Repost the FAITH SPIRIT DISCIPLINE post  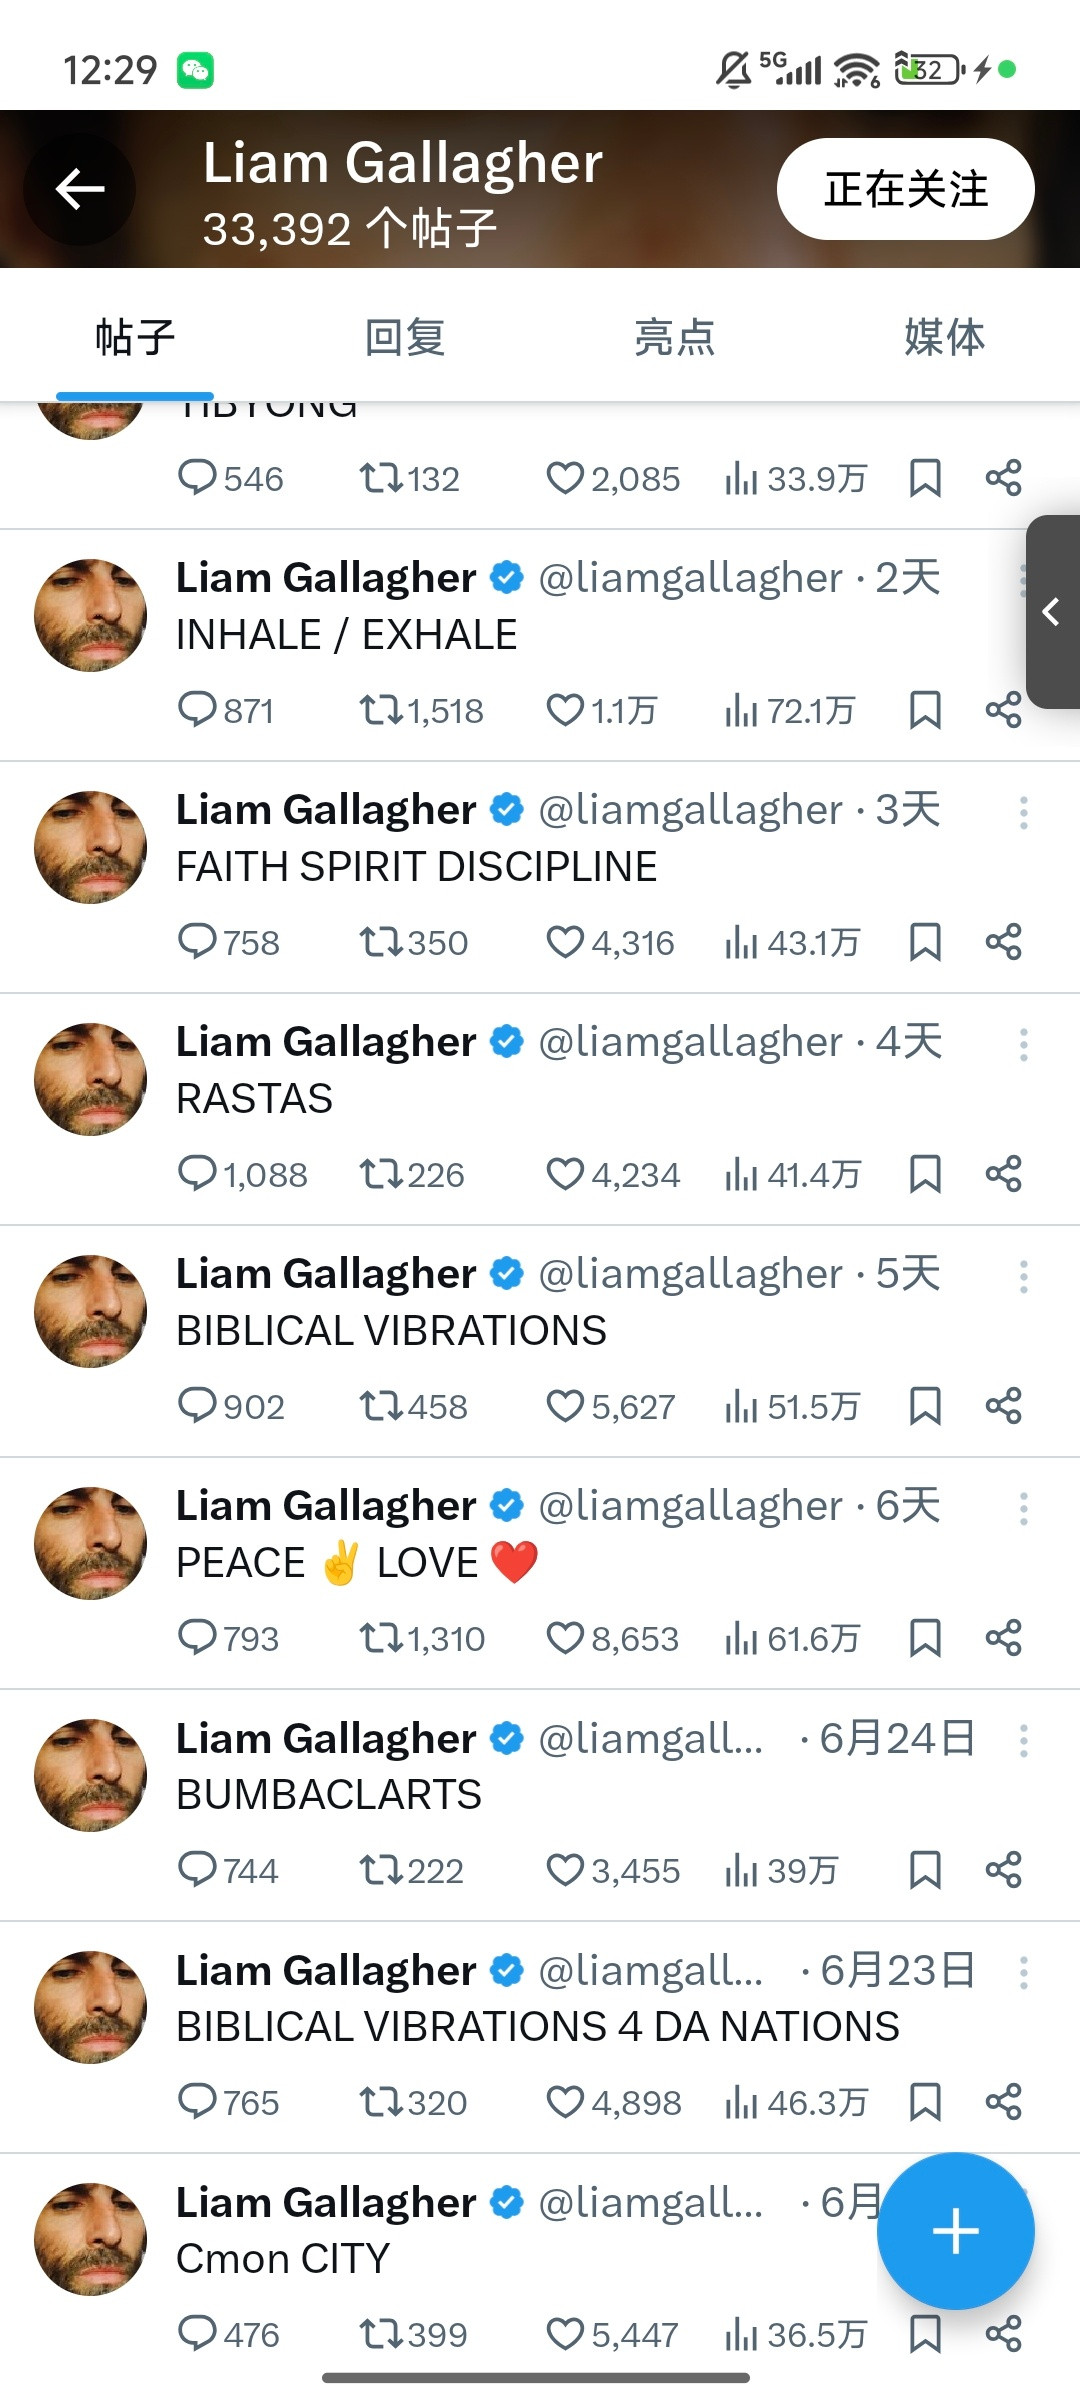413,943
